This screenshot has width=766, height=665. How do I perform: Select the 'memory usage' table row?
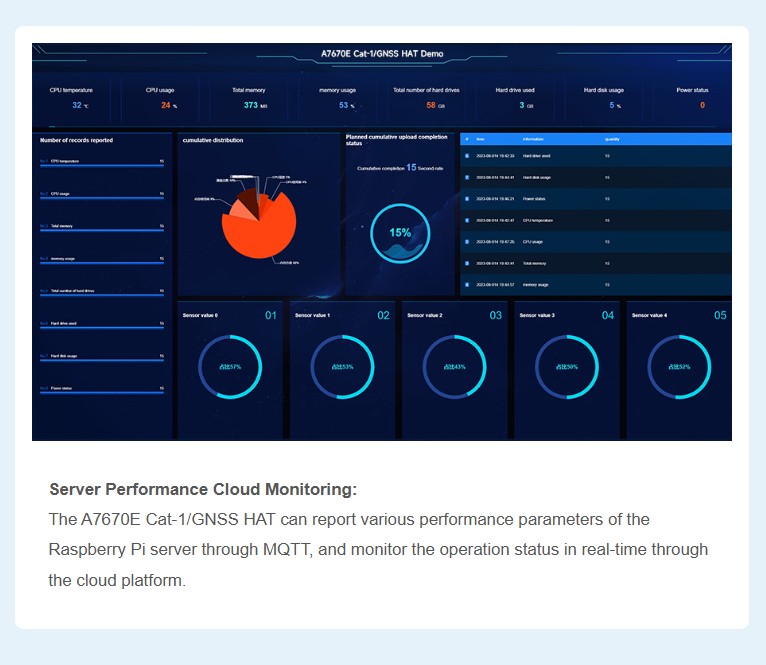pos(596,285)
